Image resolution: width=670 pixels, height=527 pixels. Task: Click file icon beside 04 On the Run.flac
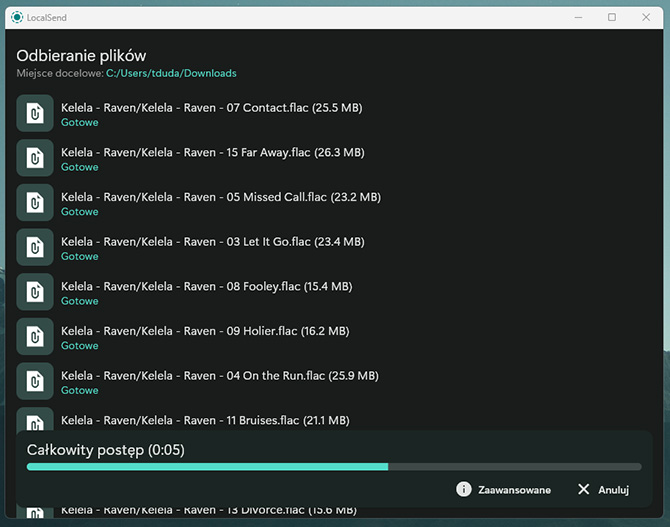35,381
